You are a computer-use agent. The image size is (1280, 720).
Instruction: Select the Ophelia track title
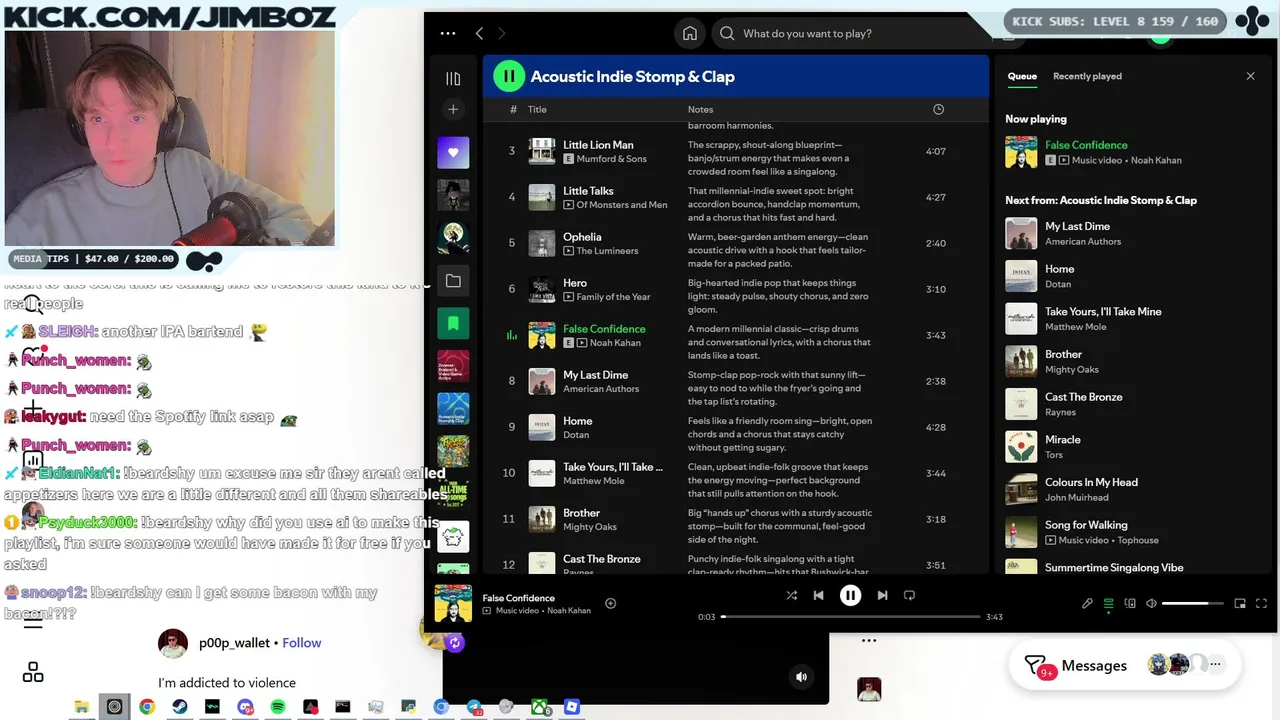pos(582,237)
